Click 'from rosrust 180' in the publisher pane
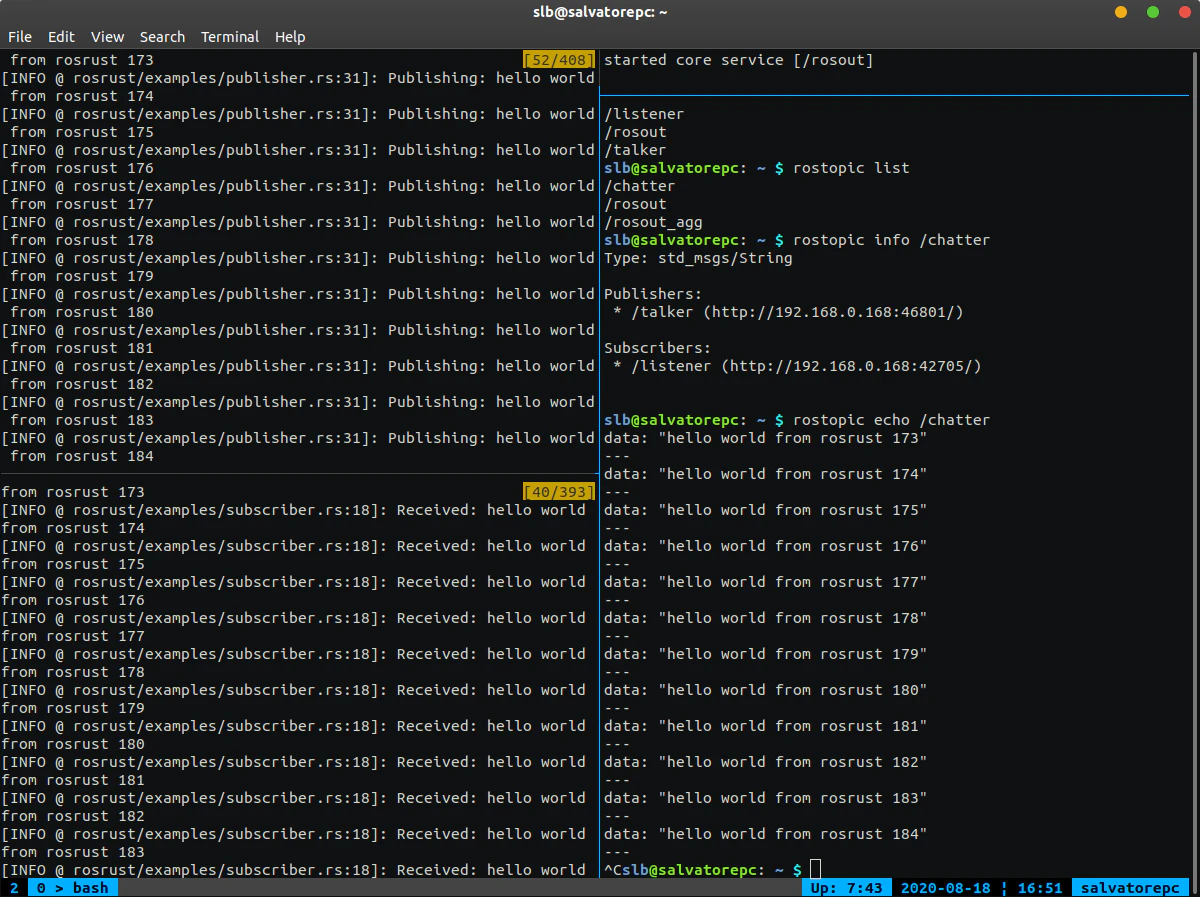Screen dimensions: 1200x897 [x=82, y=312]
